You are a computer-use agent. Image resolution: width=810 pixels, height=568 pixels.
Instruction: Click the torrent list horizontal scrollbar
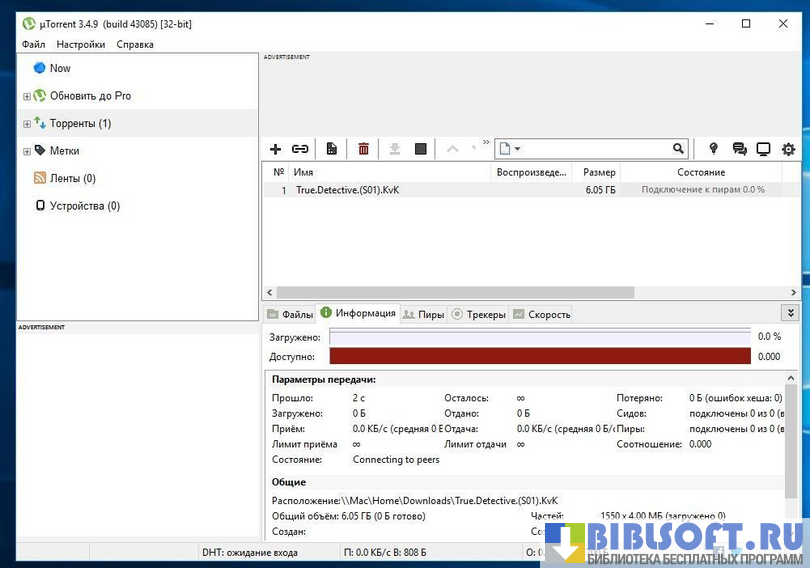click(x=450, y=293)
